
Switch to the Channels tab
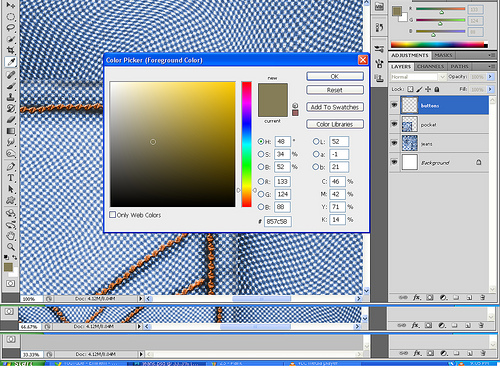click(430, 66)
